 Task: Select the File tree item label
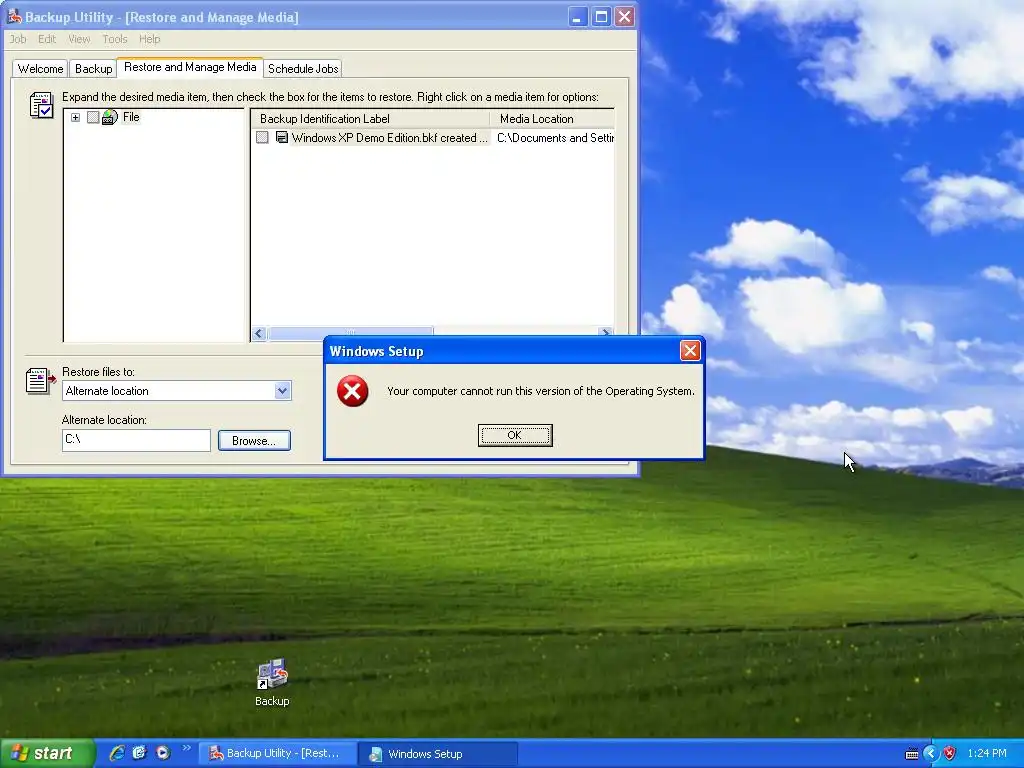(x=131, y=117)
